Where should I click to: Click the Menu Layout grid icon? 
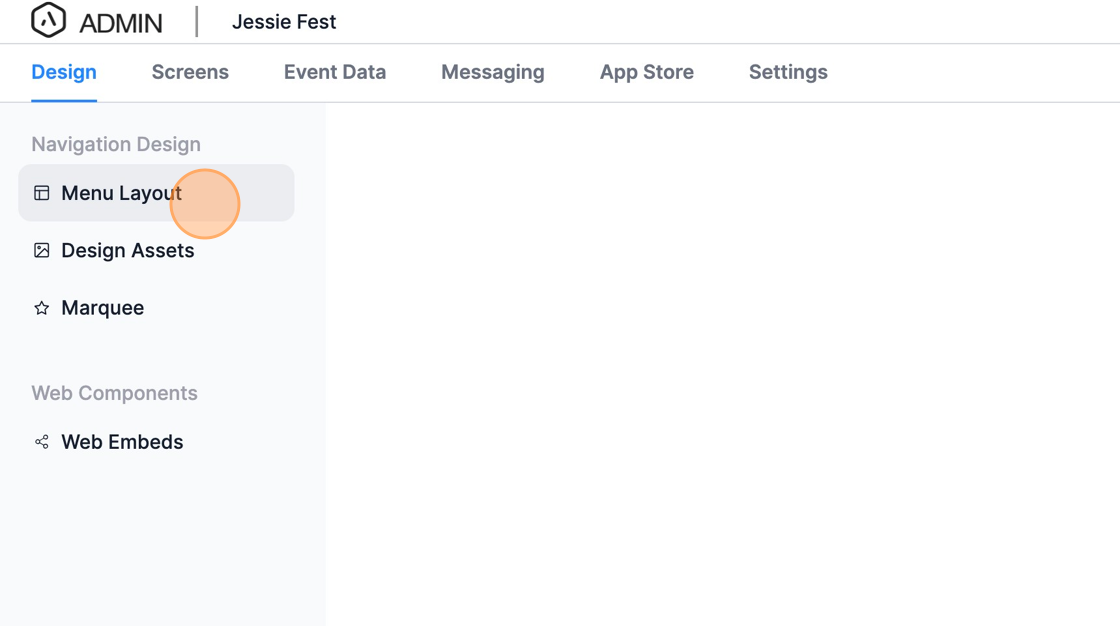pos(42,193)
